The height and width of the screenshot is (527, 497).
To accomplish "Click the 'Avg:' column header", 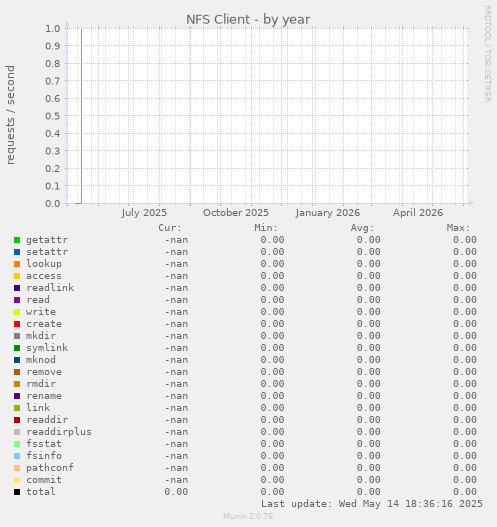I will [362, 228].
